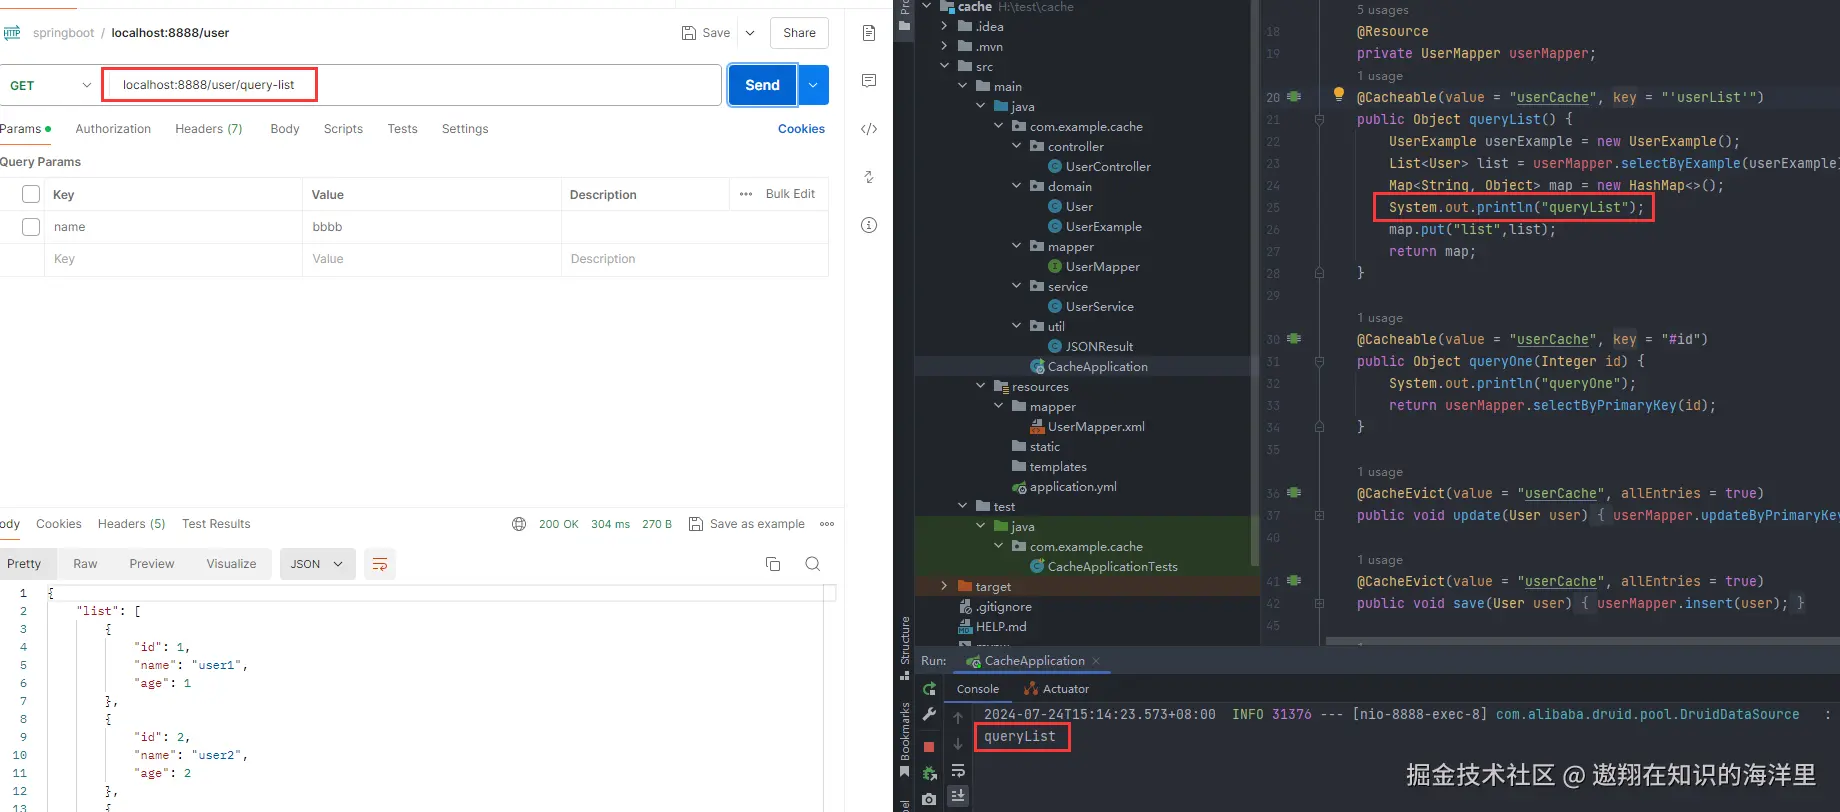This screenshot has height=812, width=1840.
Task: Switch to the Headers (7) tab
Action: click(x=209, y=129)
